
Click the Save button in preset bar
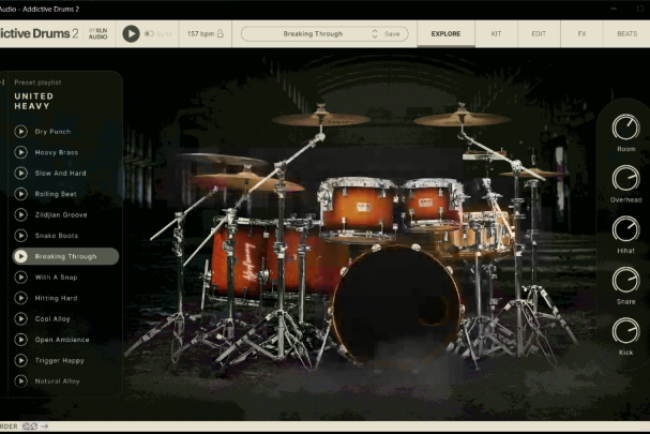[x=392, y=34]
